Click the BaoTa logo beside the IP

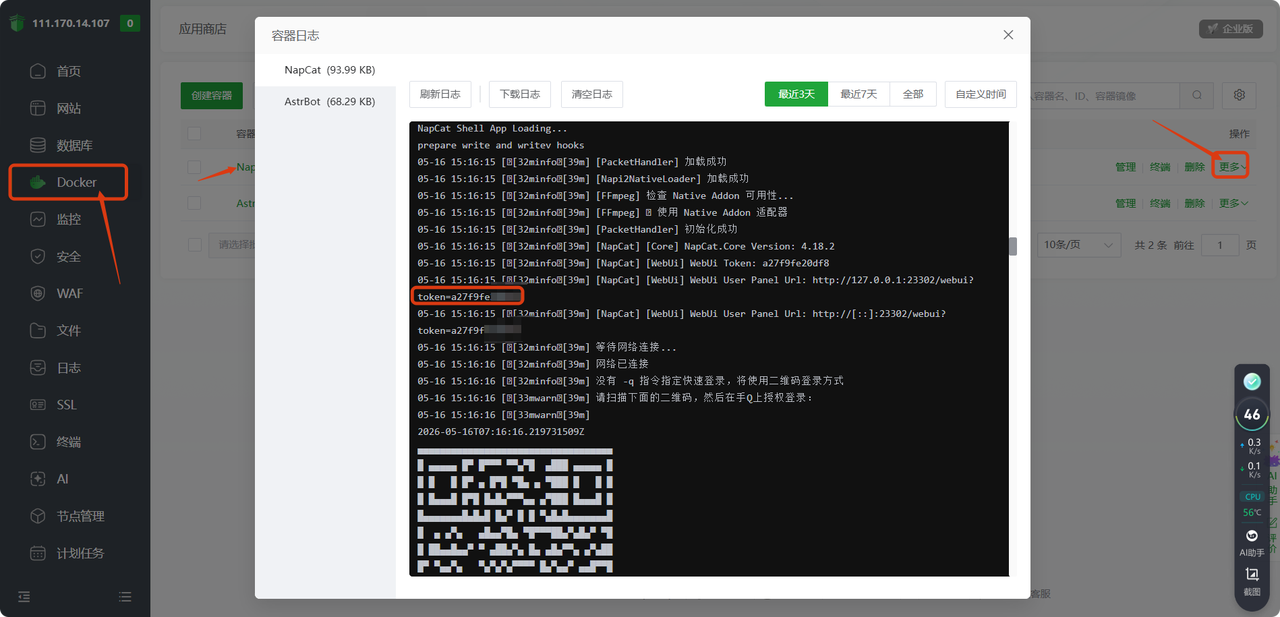16,23
